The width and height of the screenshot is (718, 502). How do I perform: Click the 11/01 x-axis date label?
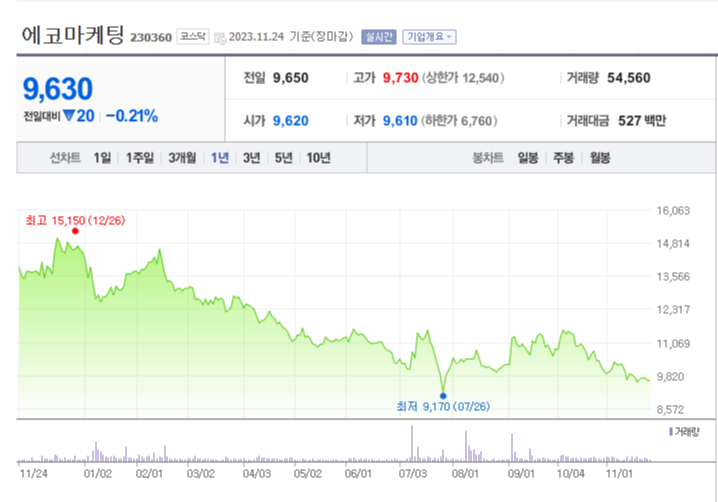click(619, 474)
